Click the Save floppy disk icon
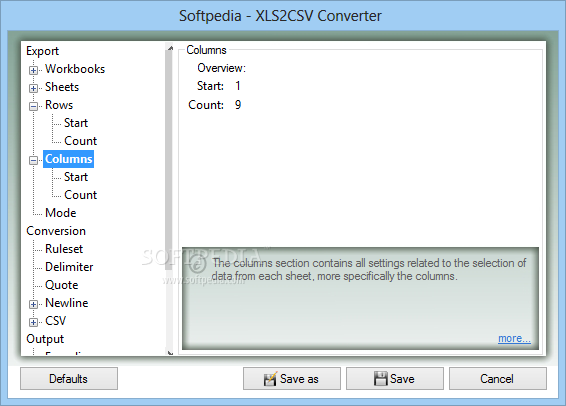566x406 pixels. [x=380, y=379]
